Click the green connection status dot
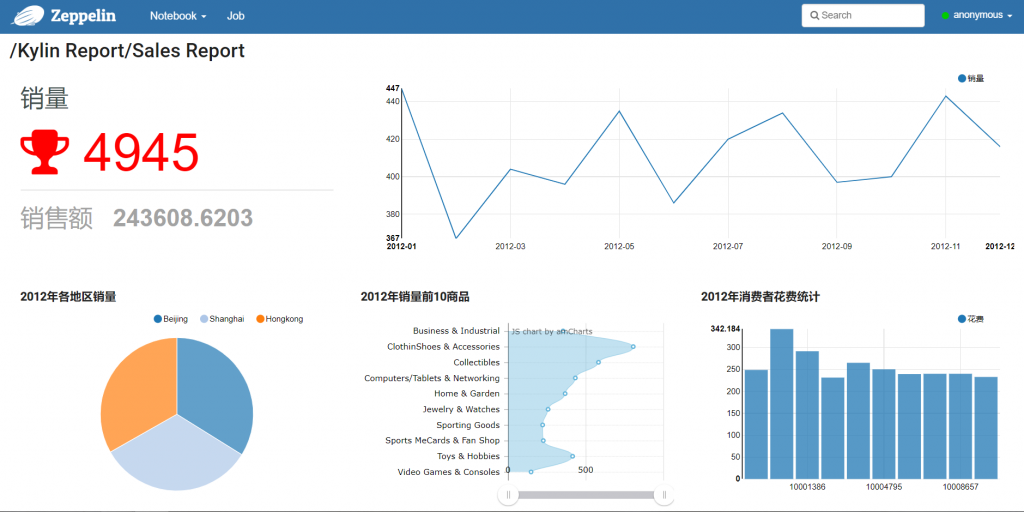 (945, 16)
